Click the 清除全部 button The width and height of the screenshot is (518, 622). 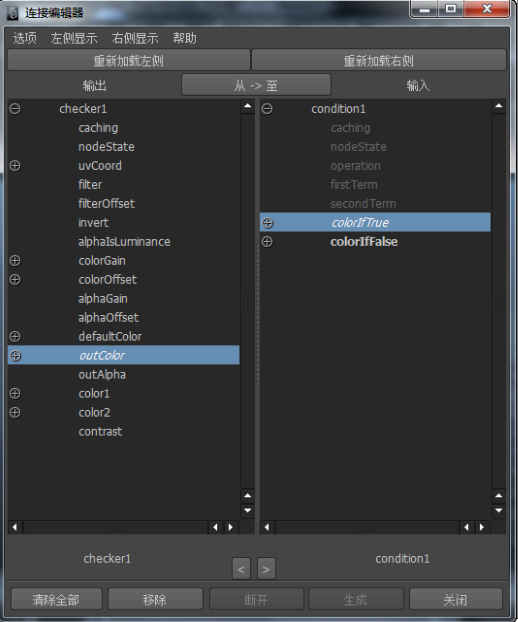(56, 599)
